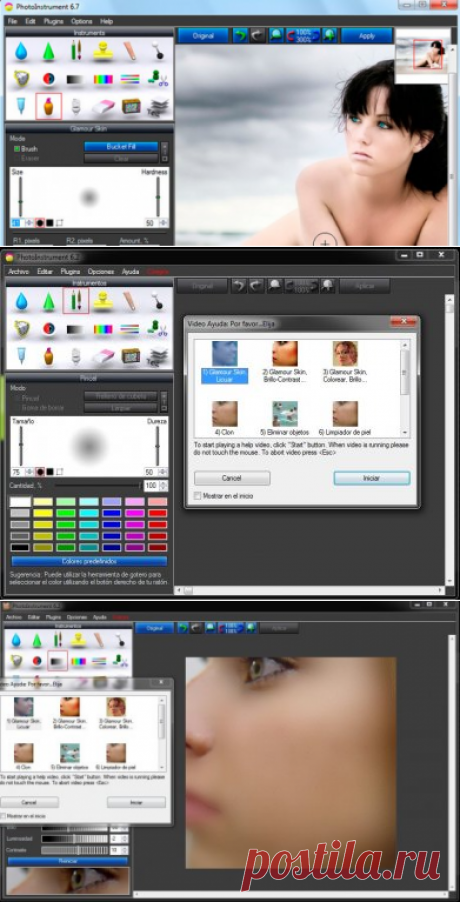Click zoom 100%/300% control in English window toolbar
Viewport: 460px width, 902px height.
304,36
